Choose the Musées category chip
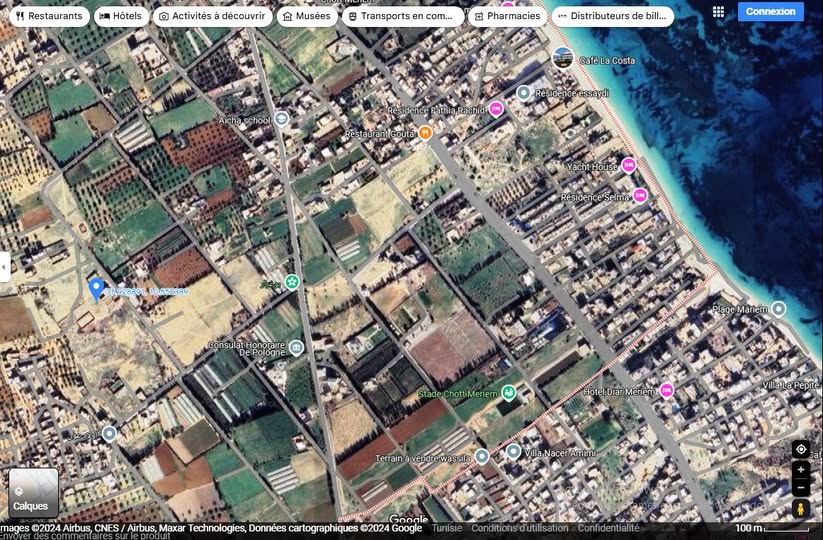 (306, 16)
